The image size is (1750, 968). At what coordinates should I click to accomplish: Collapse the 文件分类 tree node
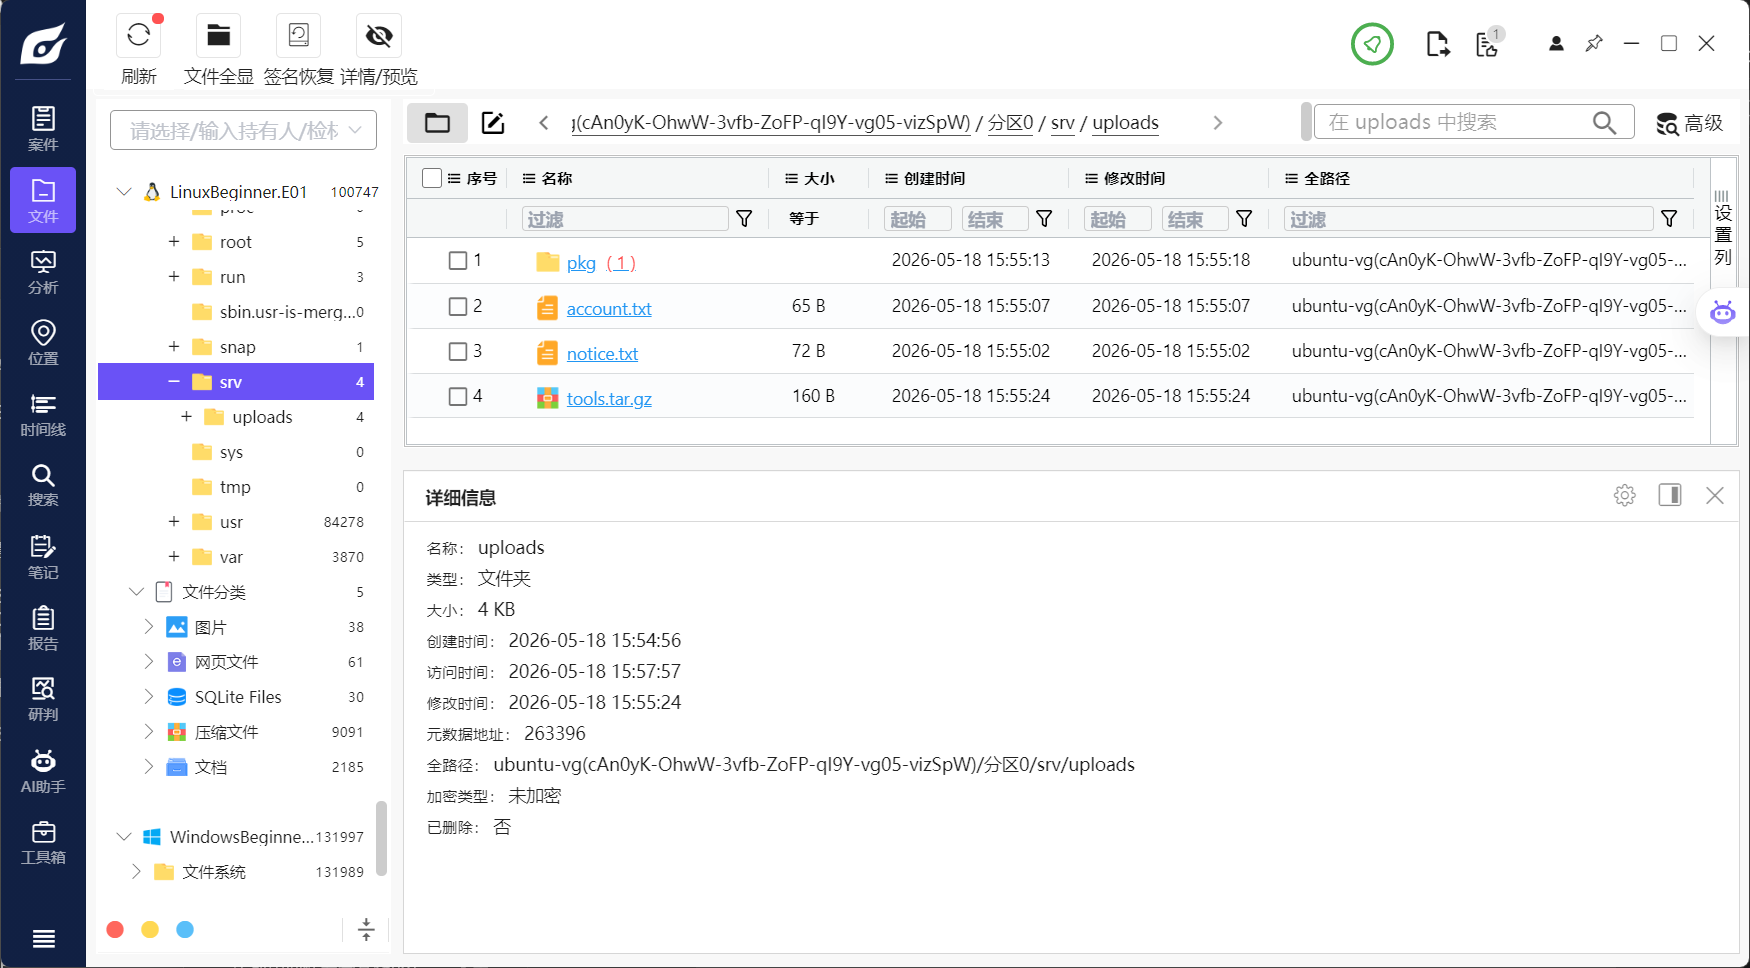pos(137,591)
